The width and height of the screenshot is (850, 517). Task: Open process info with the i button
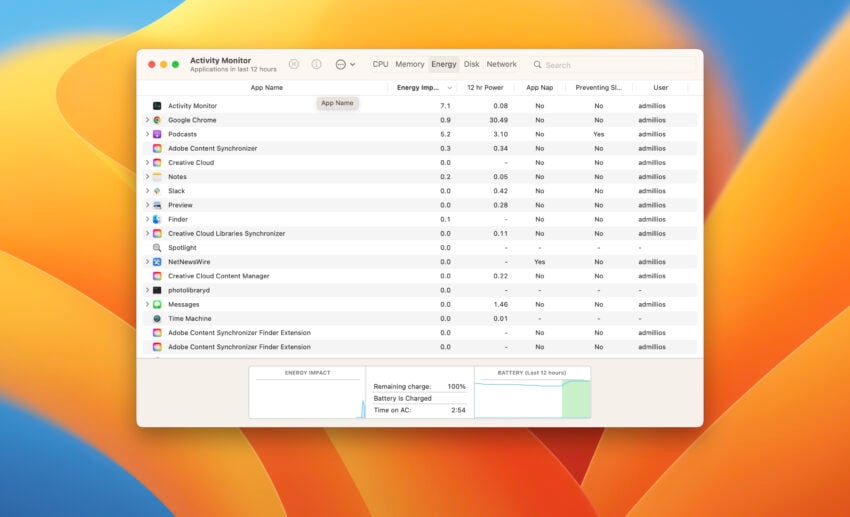pyautogui.click(x=316, y=64)
